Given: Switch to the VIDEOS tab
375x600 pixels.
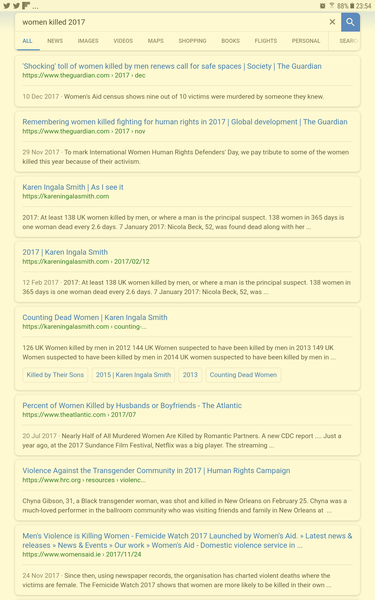Looking at the screenshot, I should (123, 41).
